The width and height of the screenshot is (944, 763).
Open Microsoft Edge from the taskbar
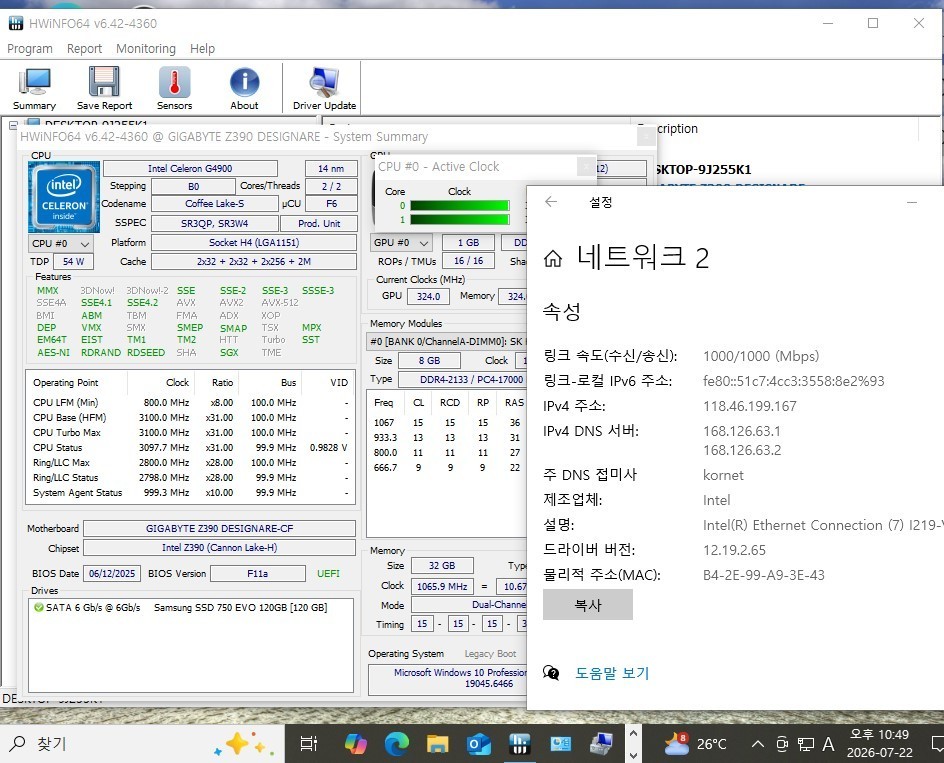click(x=397, y=744)
